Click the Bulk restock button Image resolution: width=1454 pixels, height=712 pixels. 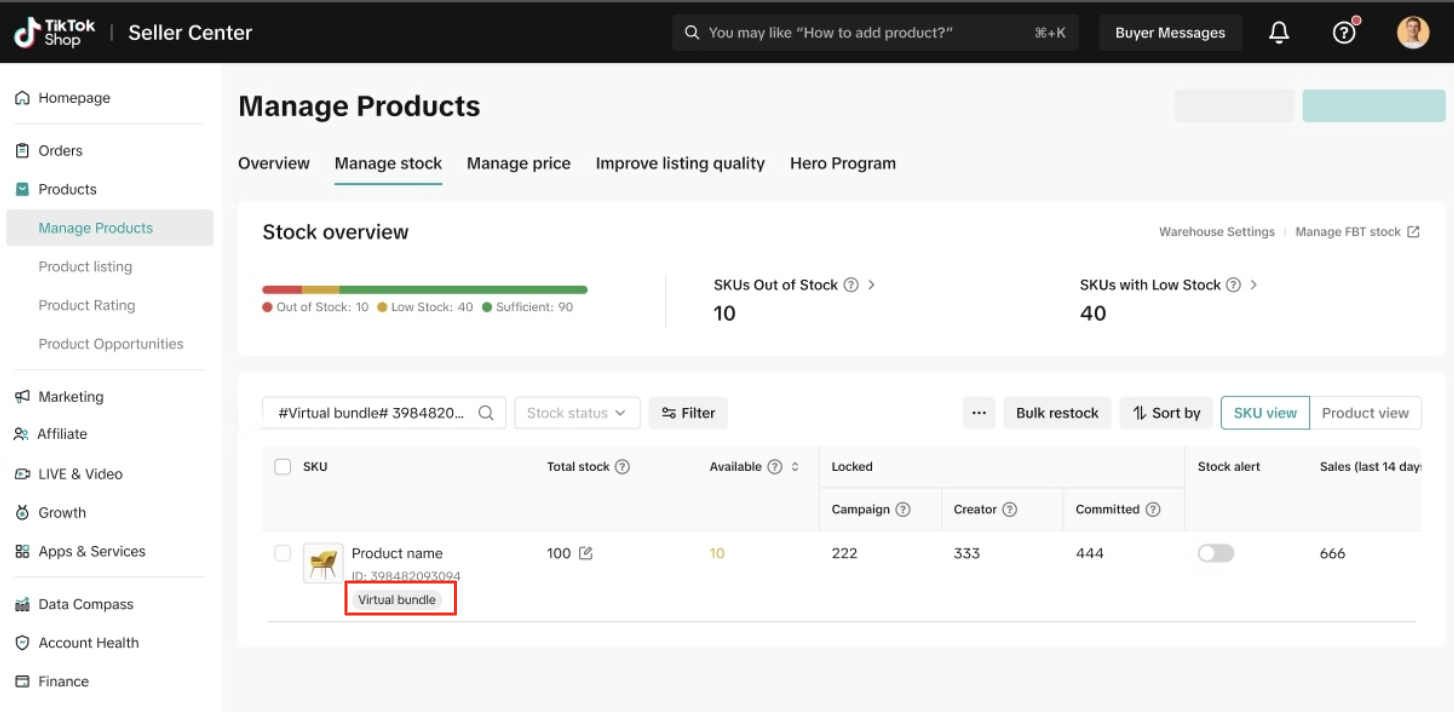coord(1057,413)
